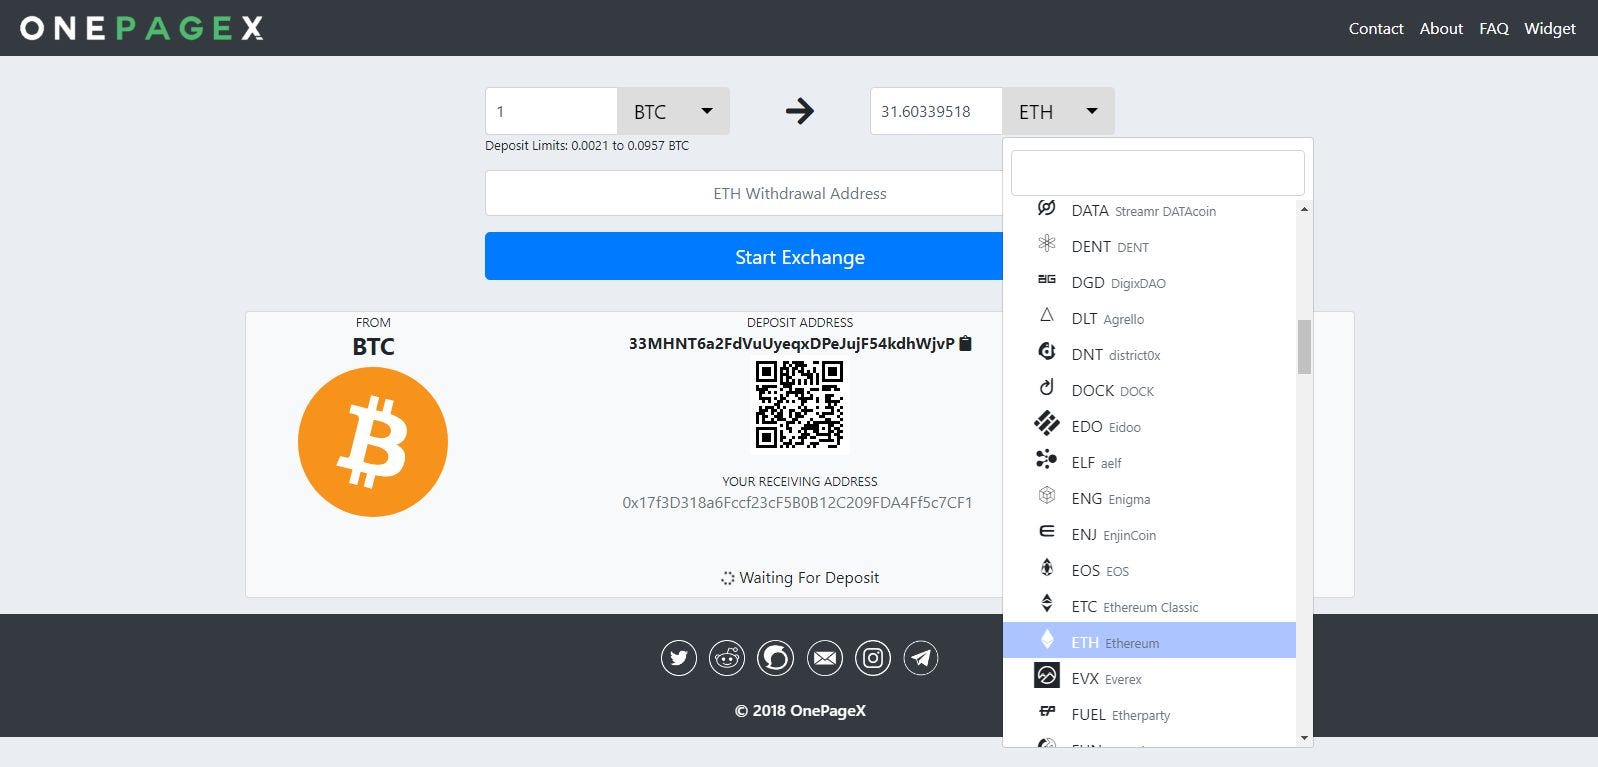The image size is (1598, 767).
Task: Click the DATA Streamr coin icon
Action: click(1047, 208)
